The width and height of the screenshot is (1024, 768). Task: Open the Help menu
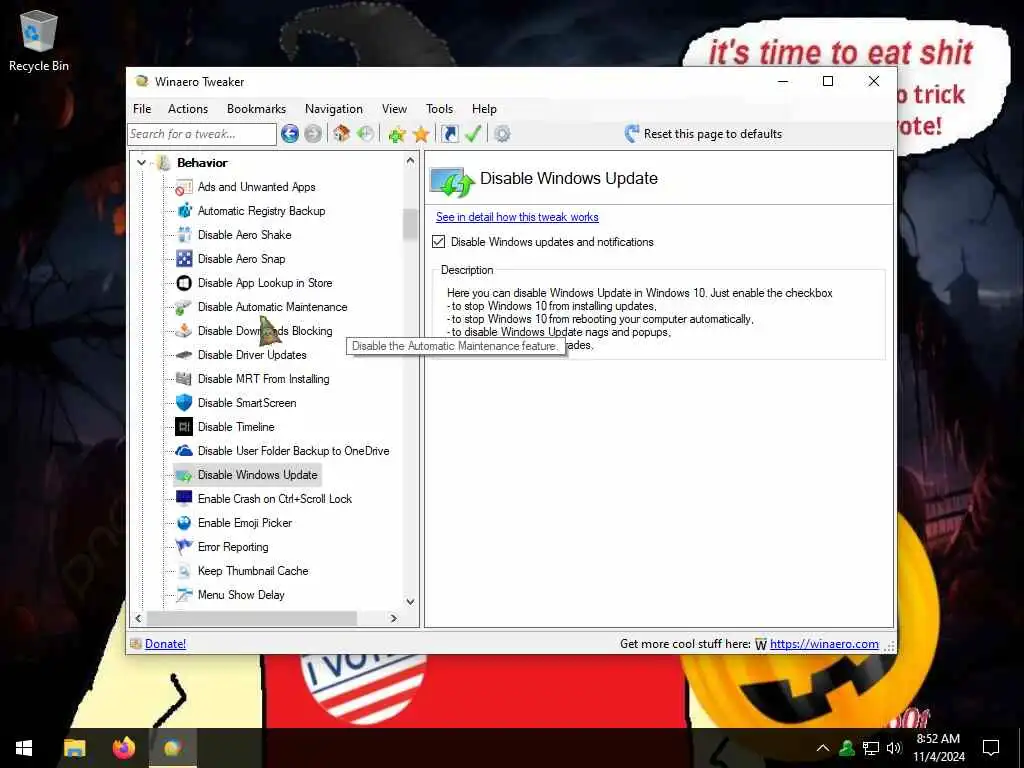click(485, 109)
